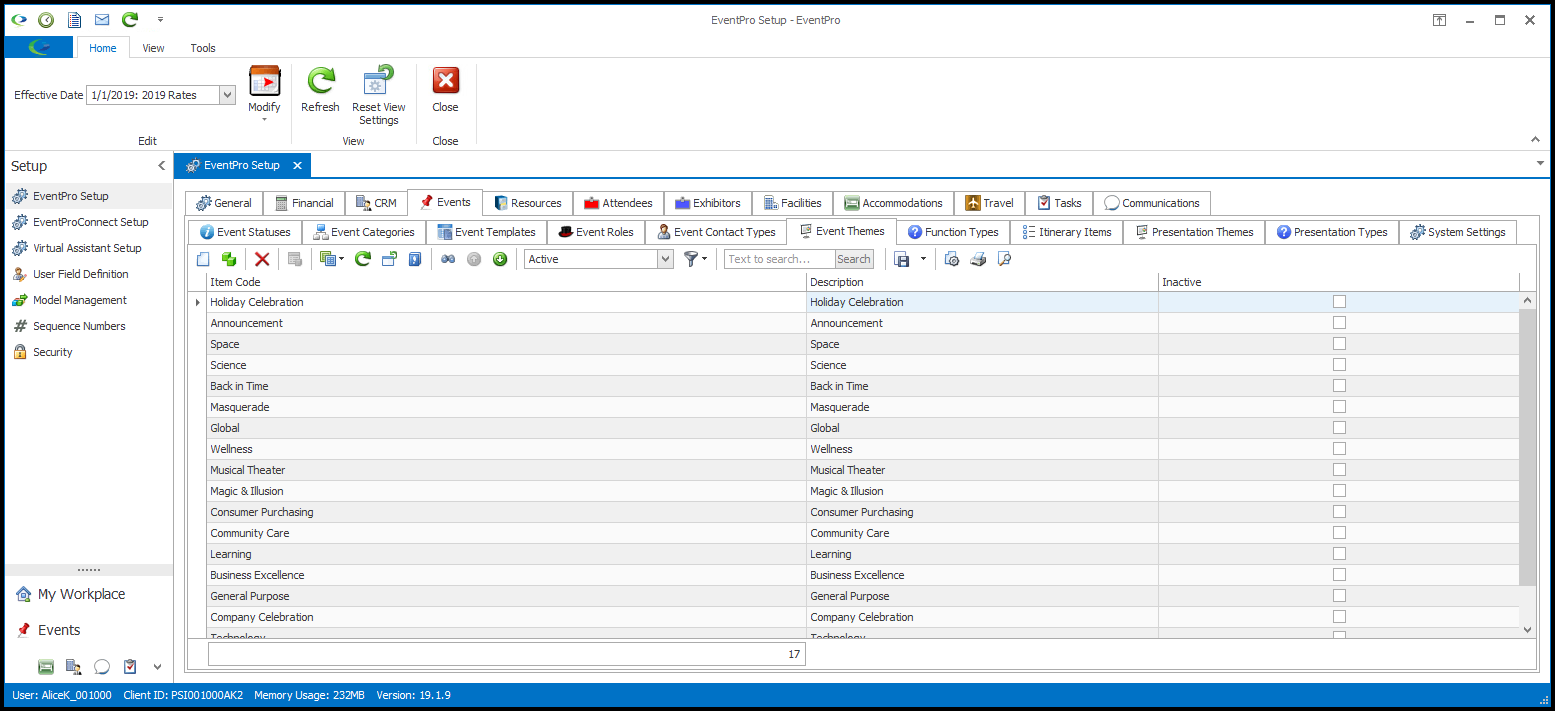The height and width of the screenshot is (711, 1555).
Task: Click the green move-down arrow icon
Action: 500,259
